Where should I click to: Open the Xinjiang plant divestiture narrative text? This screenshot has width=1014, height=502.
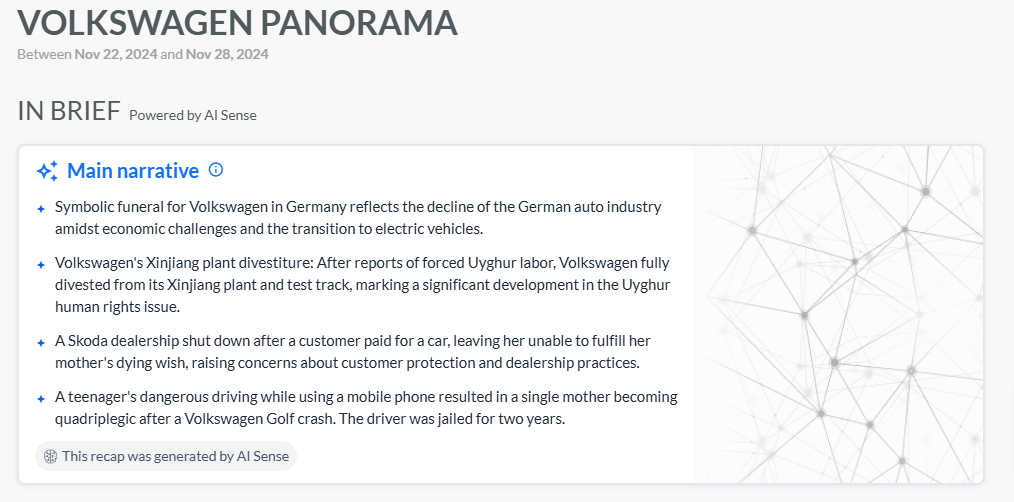click(361, 285)
